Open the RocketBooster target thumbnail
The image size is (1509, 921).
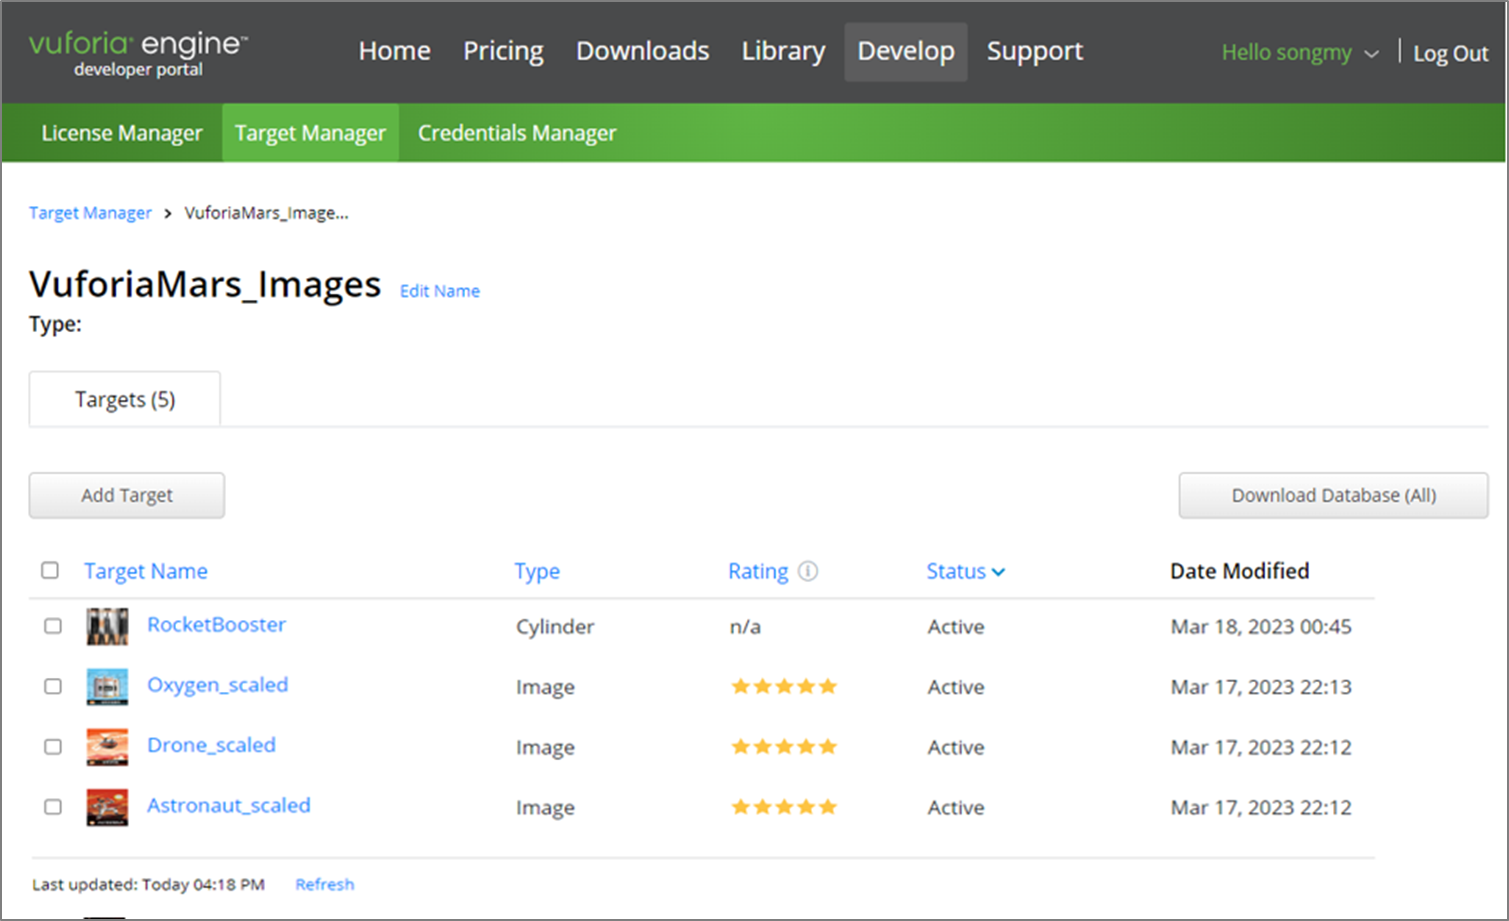(x=107, y=627)
